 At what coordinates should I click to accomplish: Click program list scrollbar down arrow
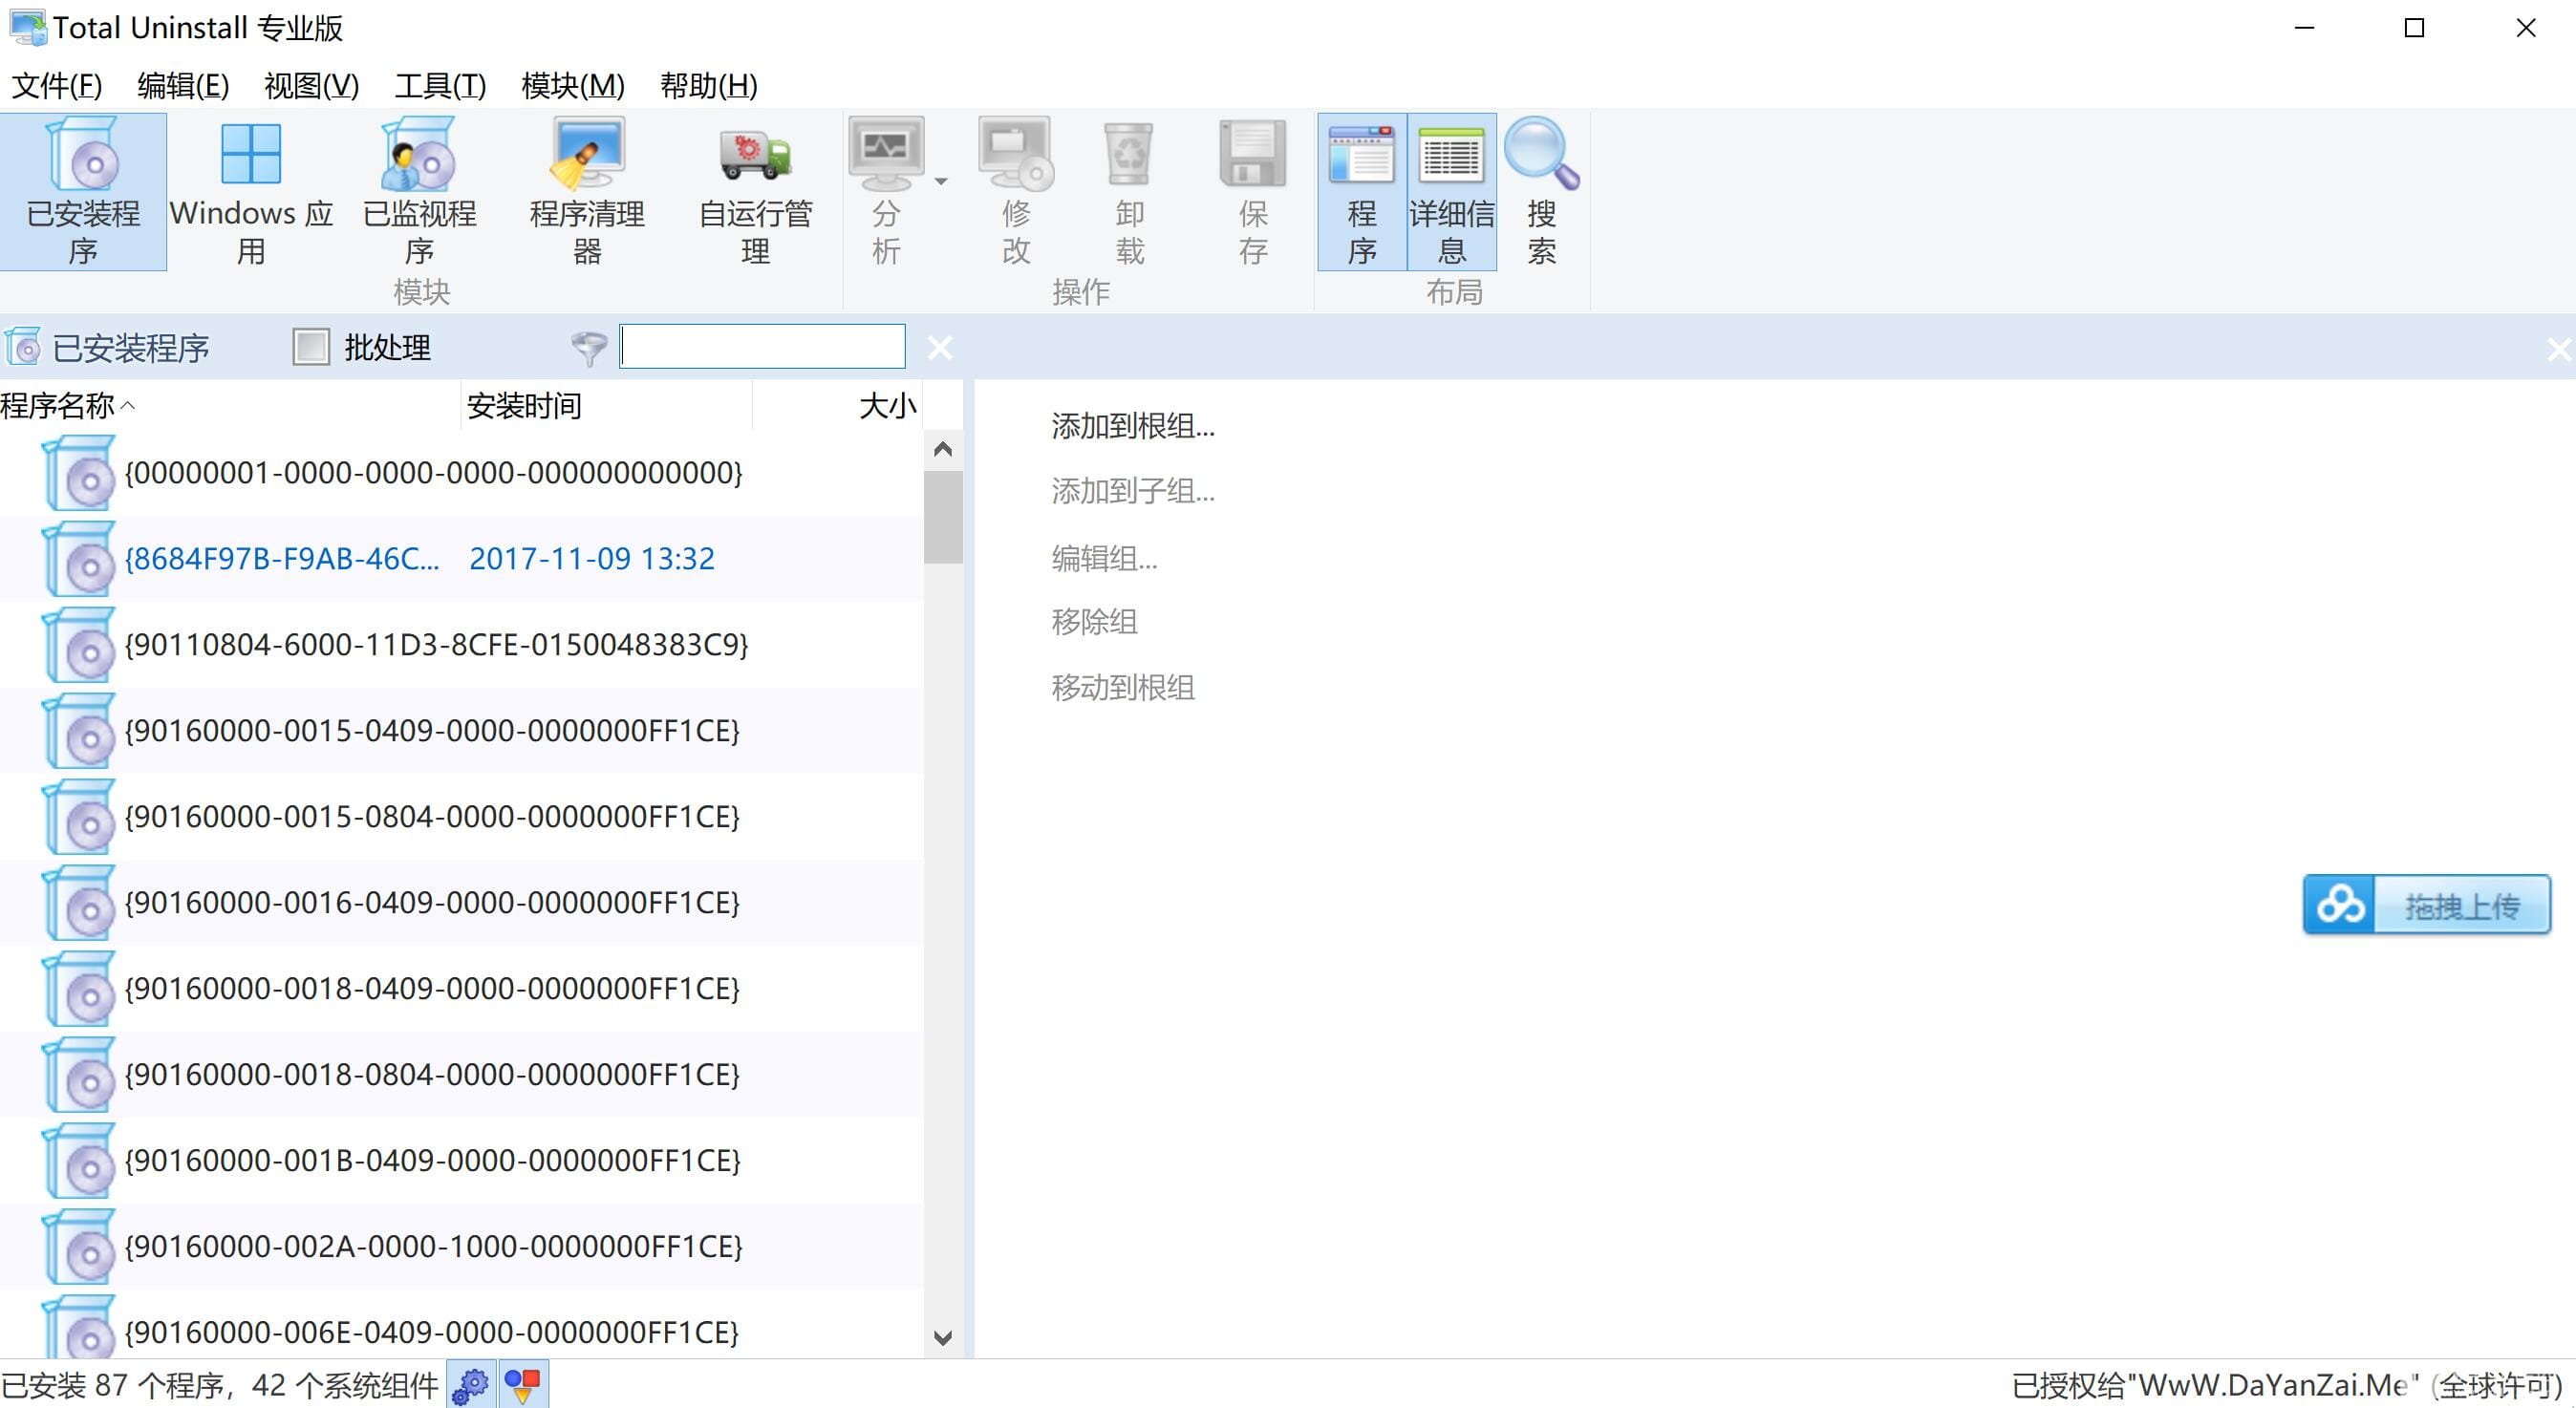(x=942, y=1338)
